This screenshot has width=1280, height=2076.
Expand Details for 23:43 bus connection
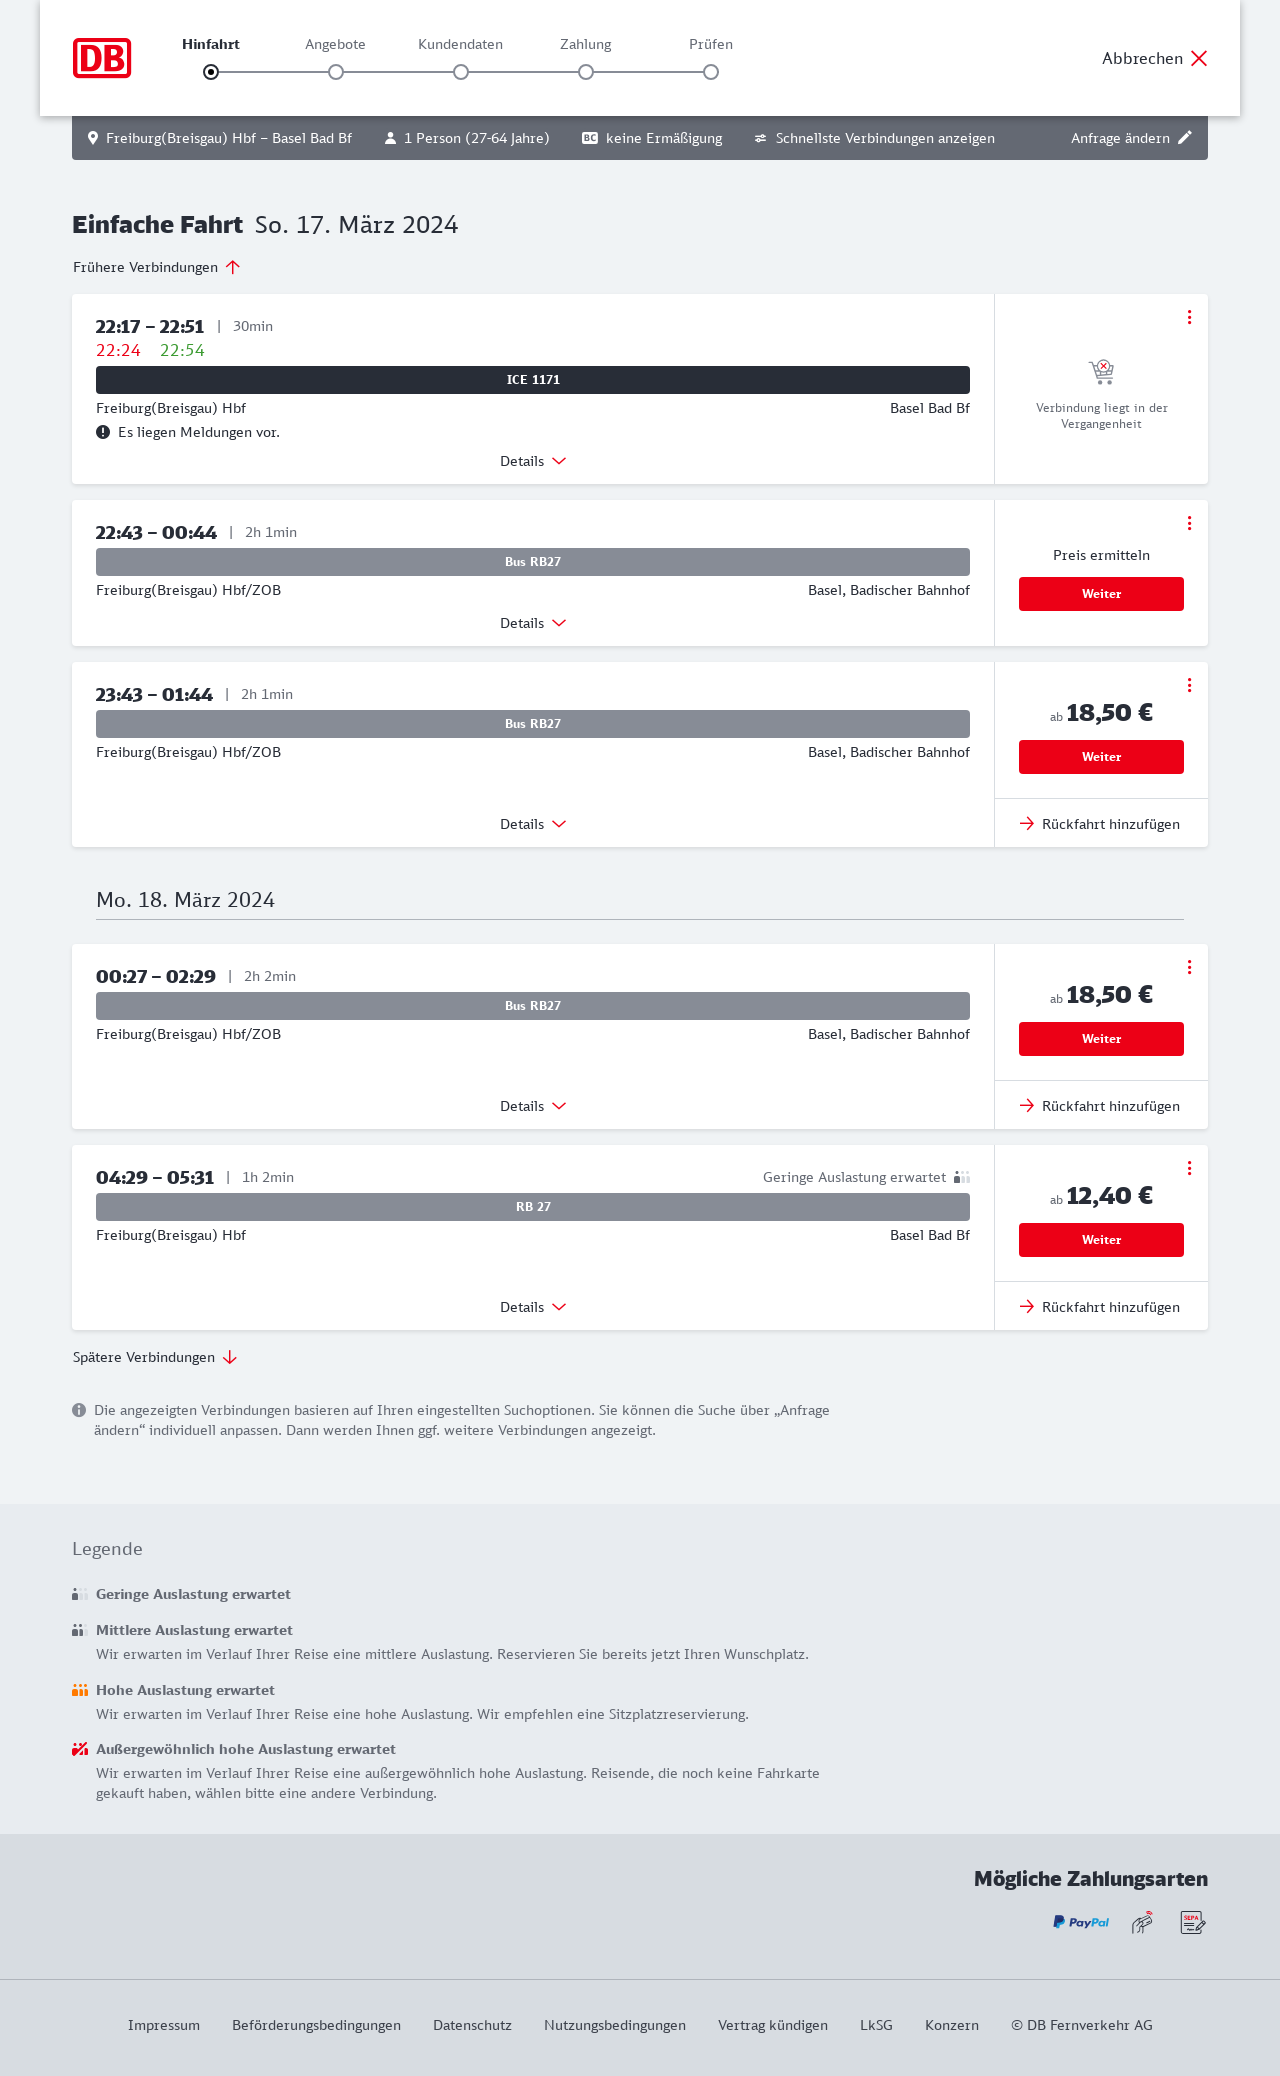(x=533, y=824)
